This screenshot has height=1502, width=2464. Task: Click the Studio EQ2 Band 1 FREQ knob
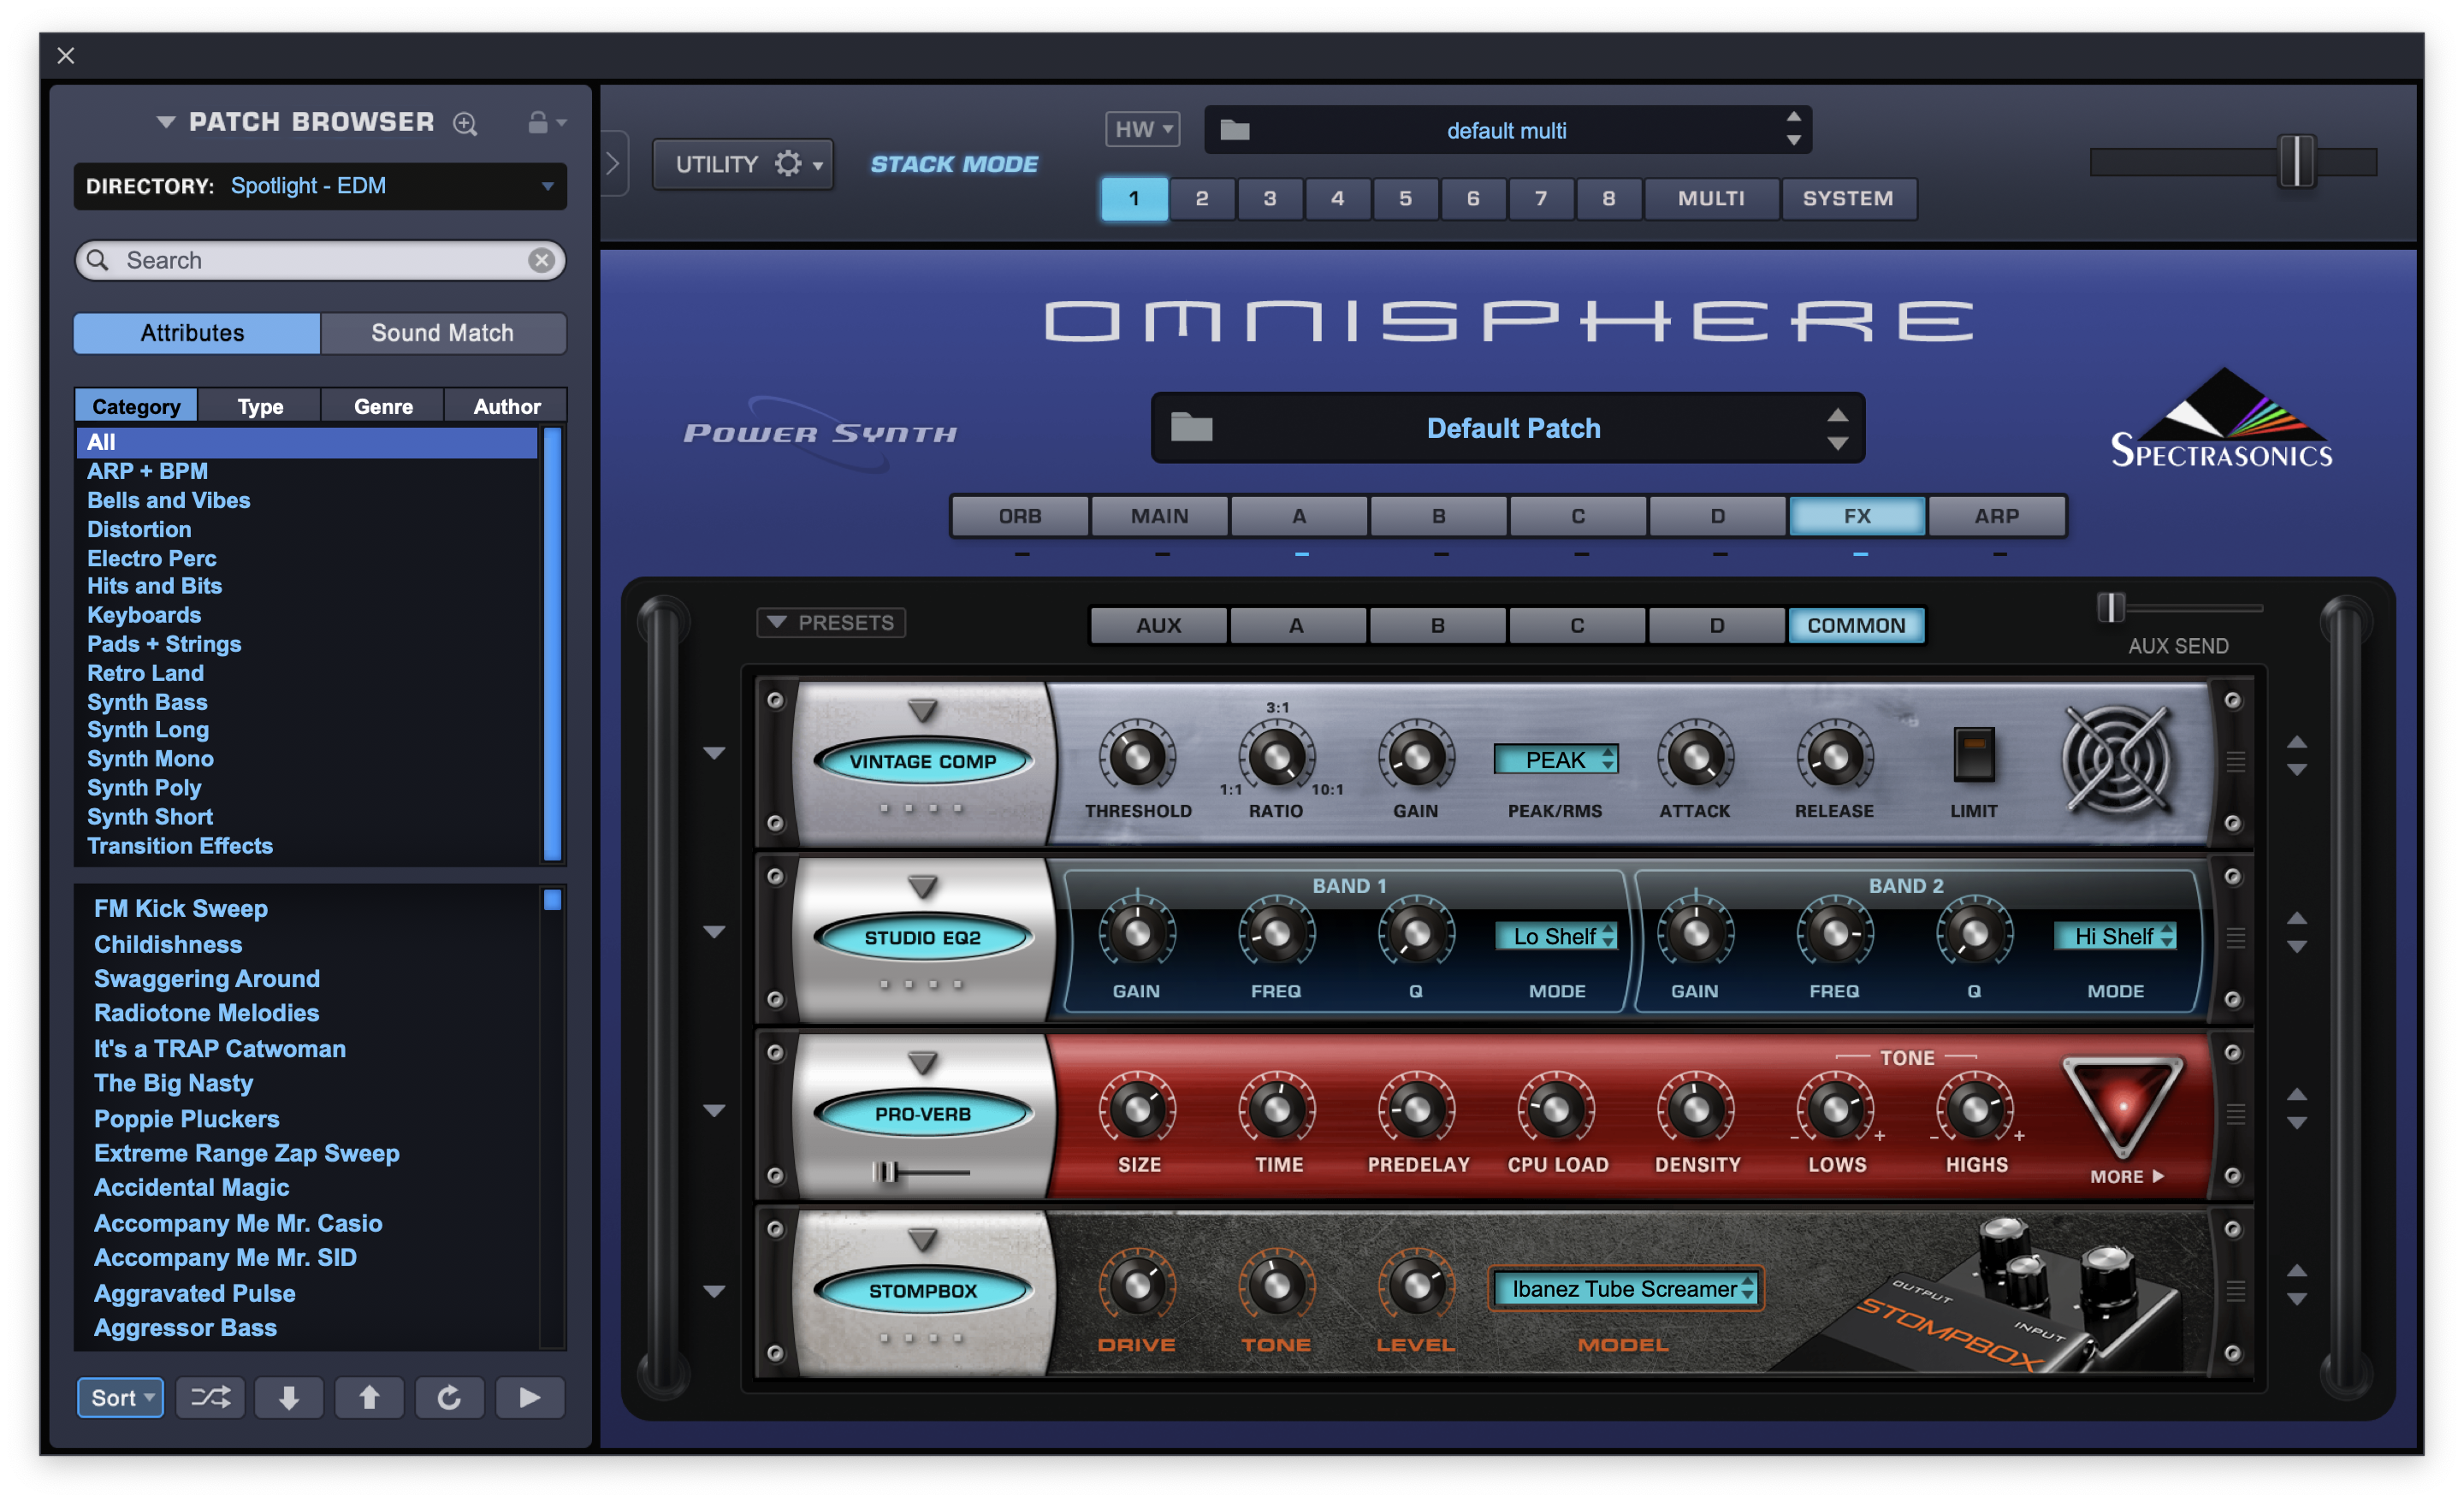[1276, 933]
